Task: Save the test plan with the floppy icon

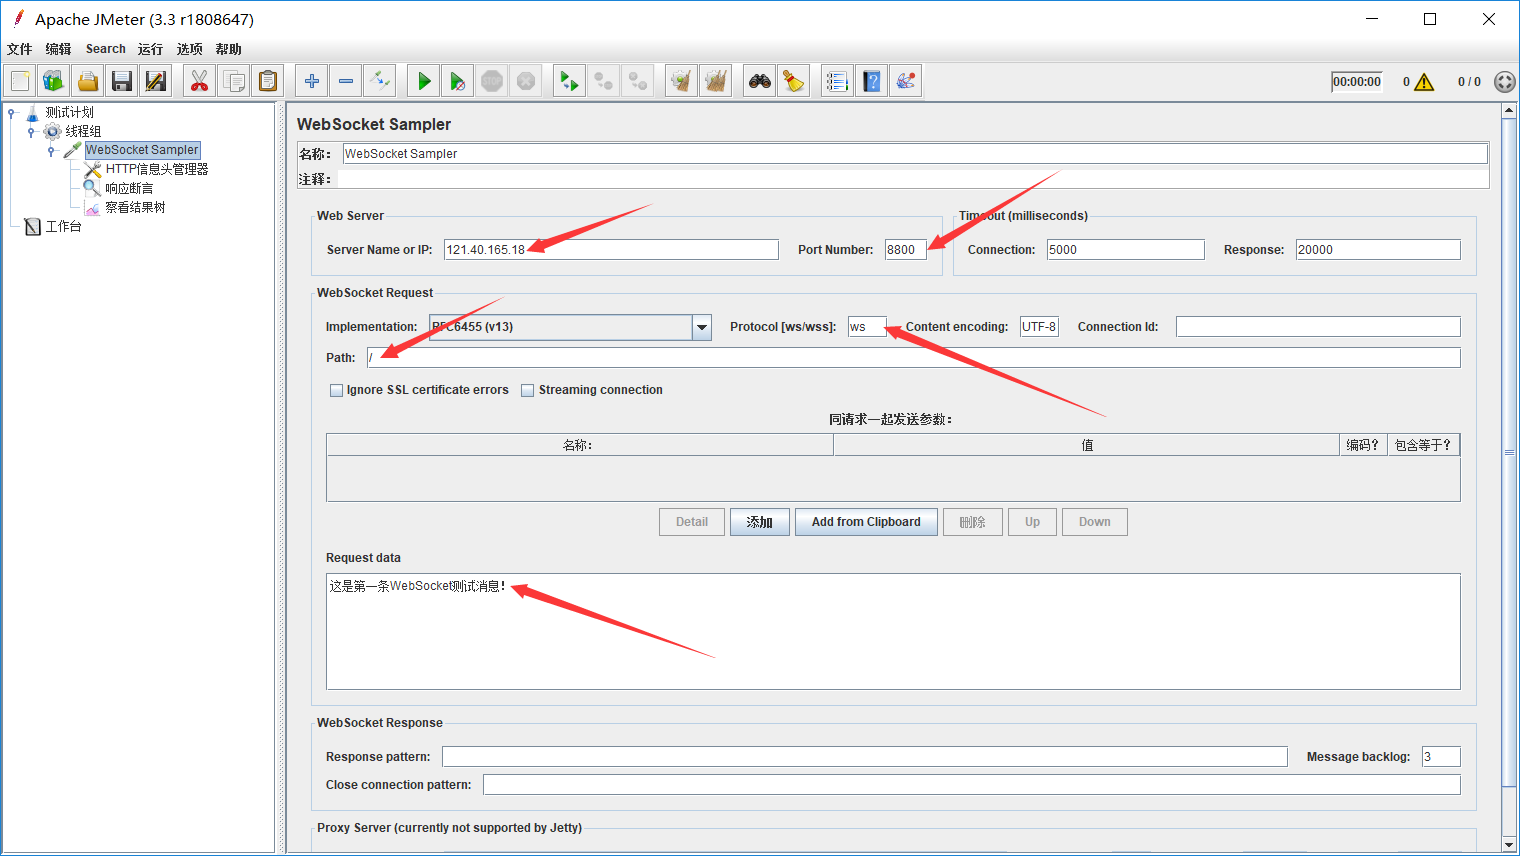Action: click(x=122, y=81)
